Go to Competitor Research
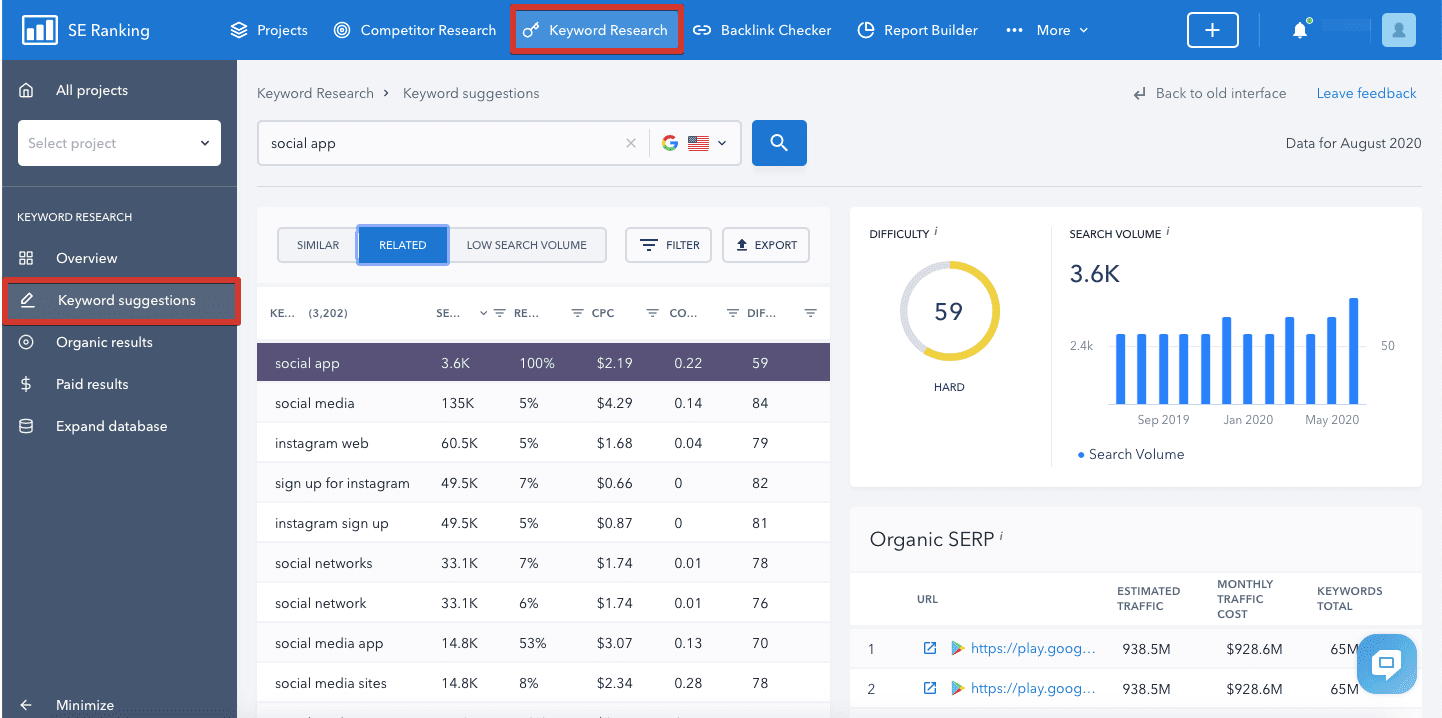The width and height of the screenshot is (1442, 718). [415, 30]
